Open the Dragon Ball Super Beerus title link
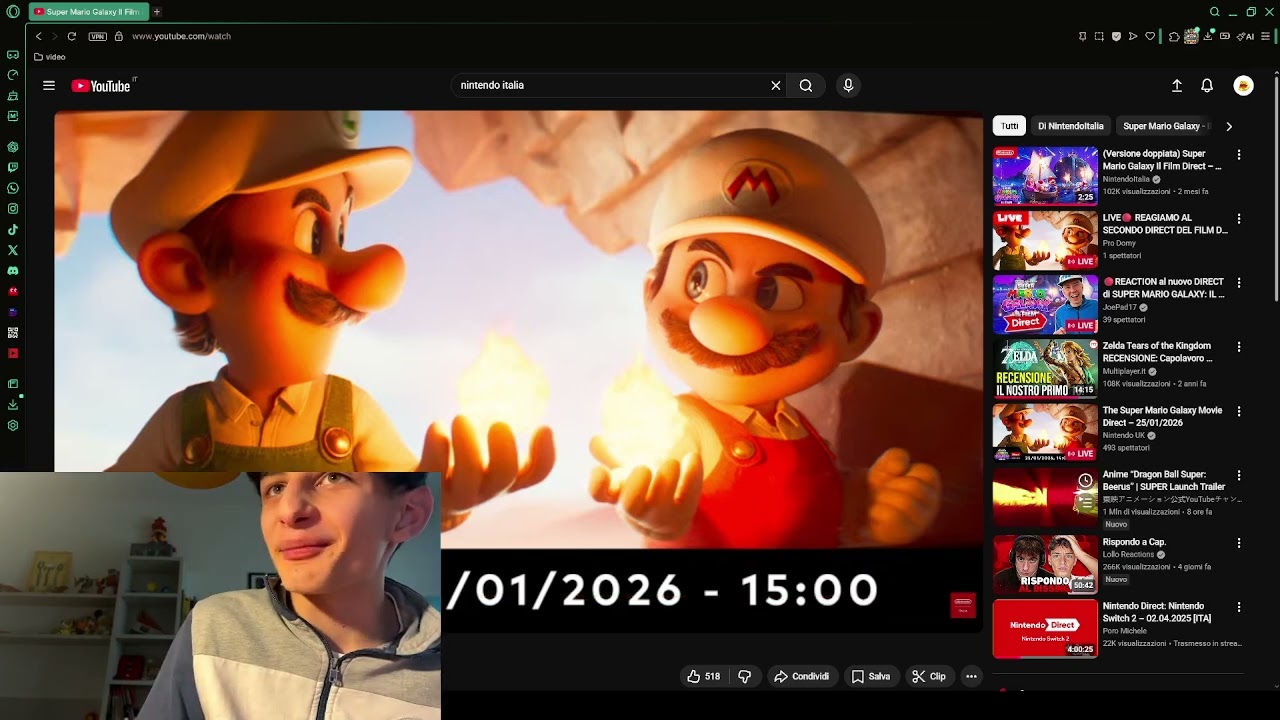 click(x=1163, y=480)
